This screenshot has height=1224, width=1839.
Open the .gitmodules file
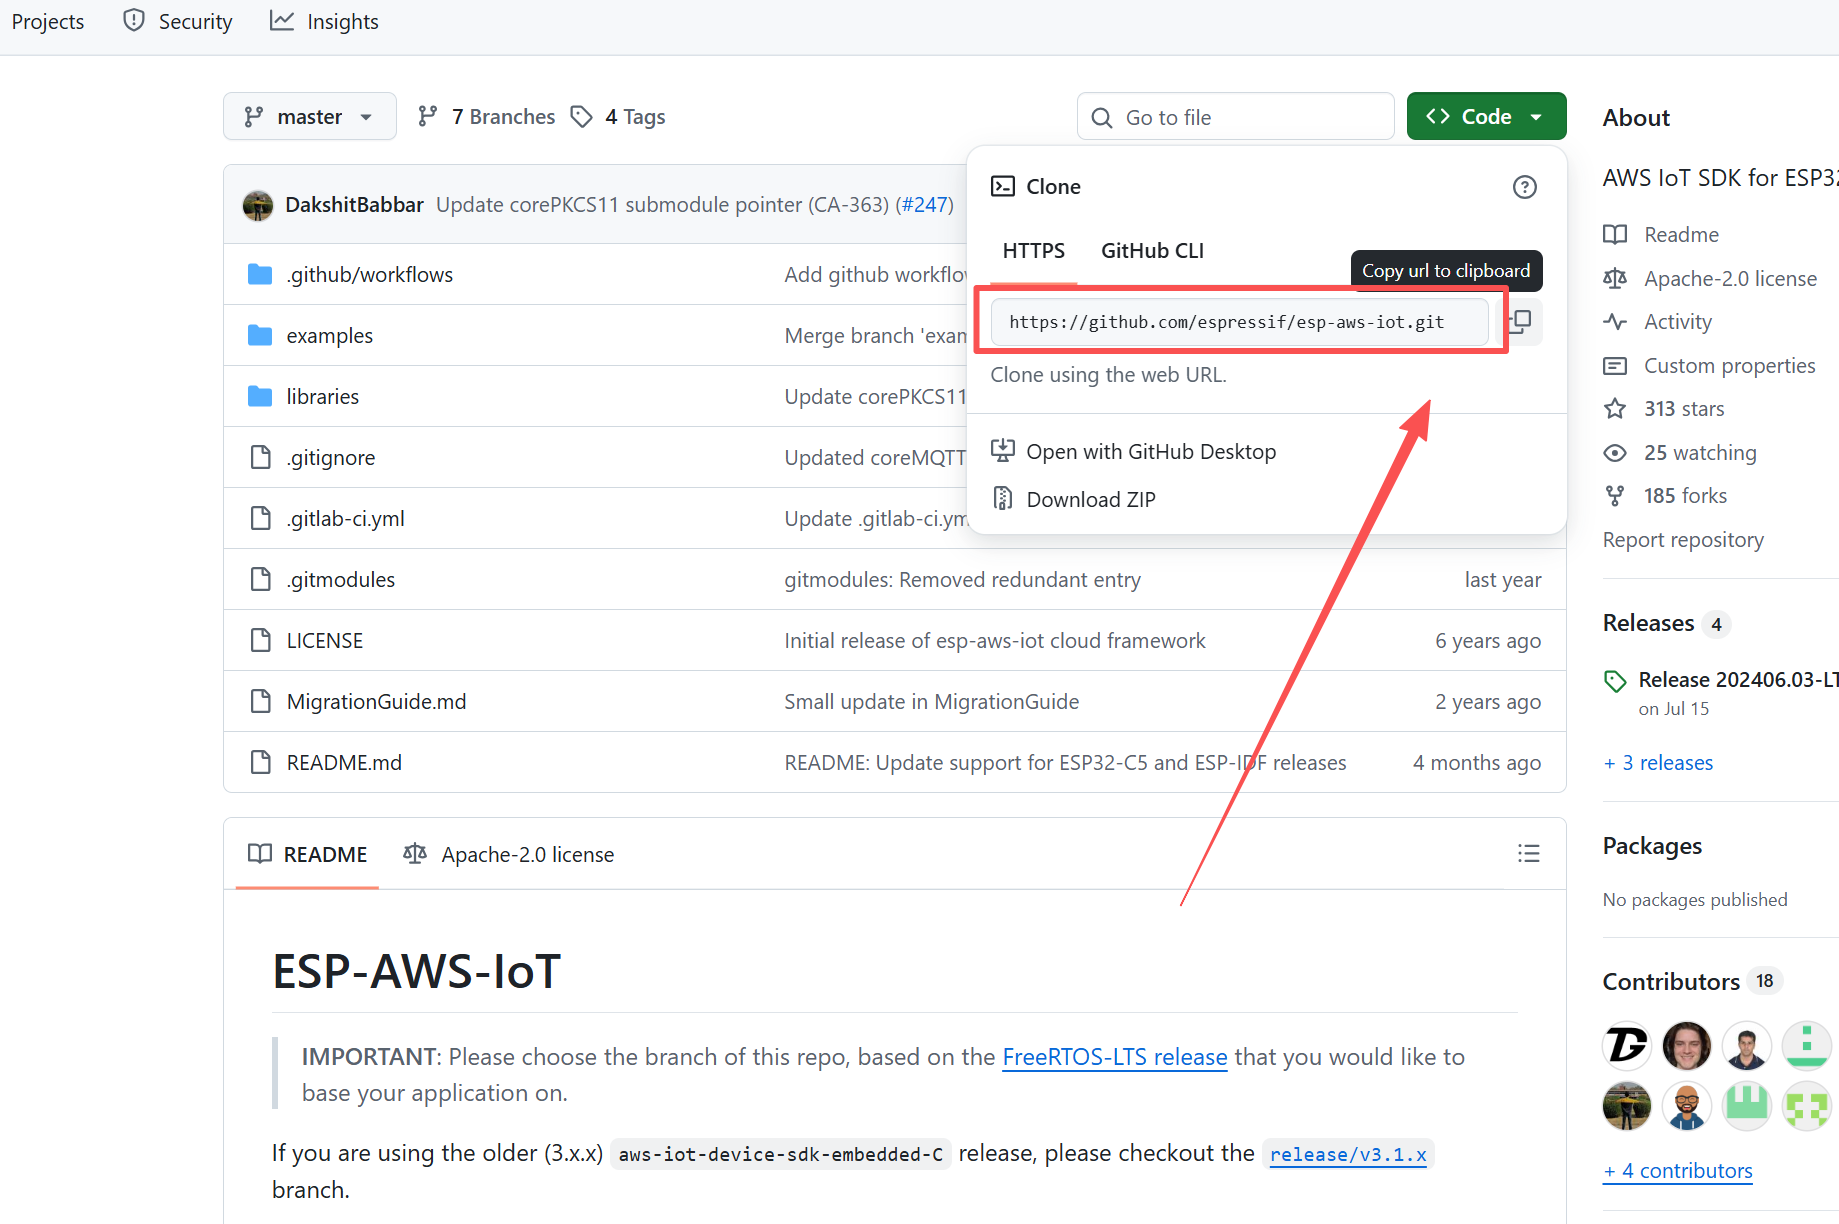[x=340, y=580]
